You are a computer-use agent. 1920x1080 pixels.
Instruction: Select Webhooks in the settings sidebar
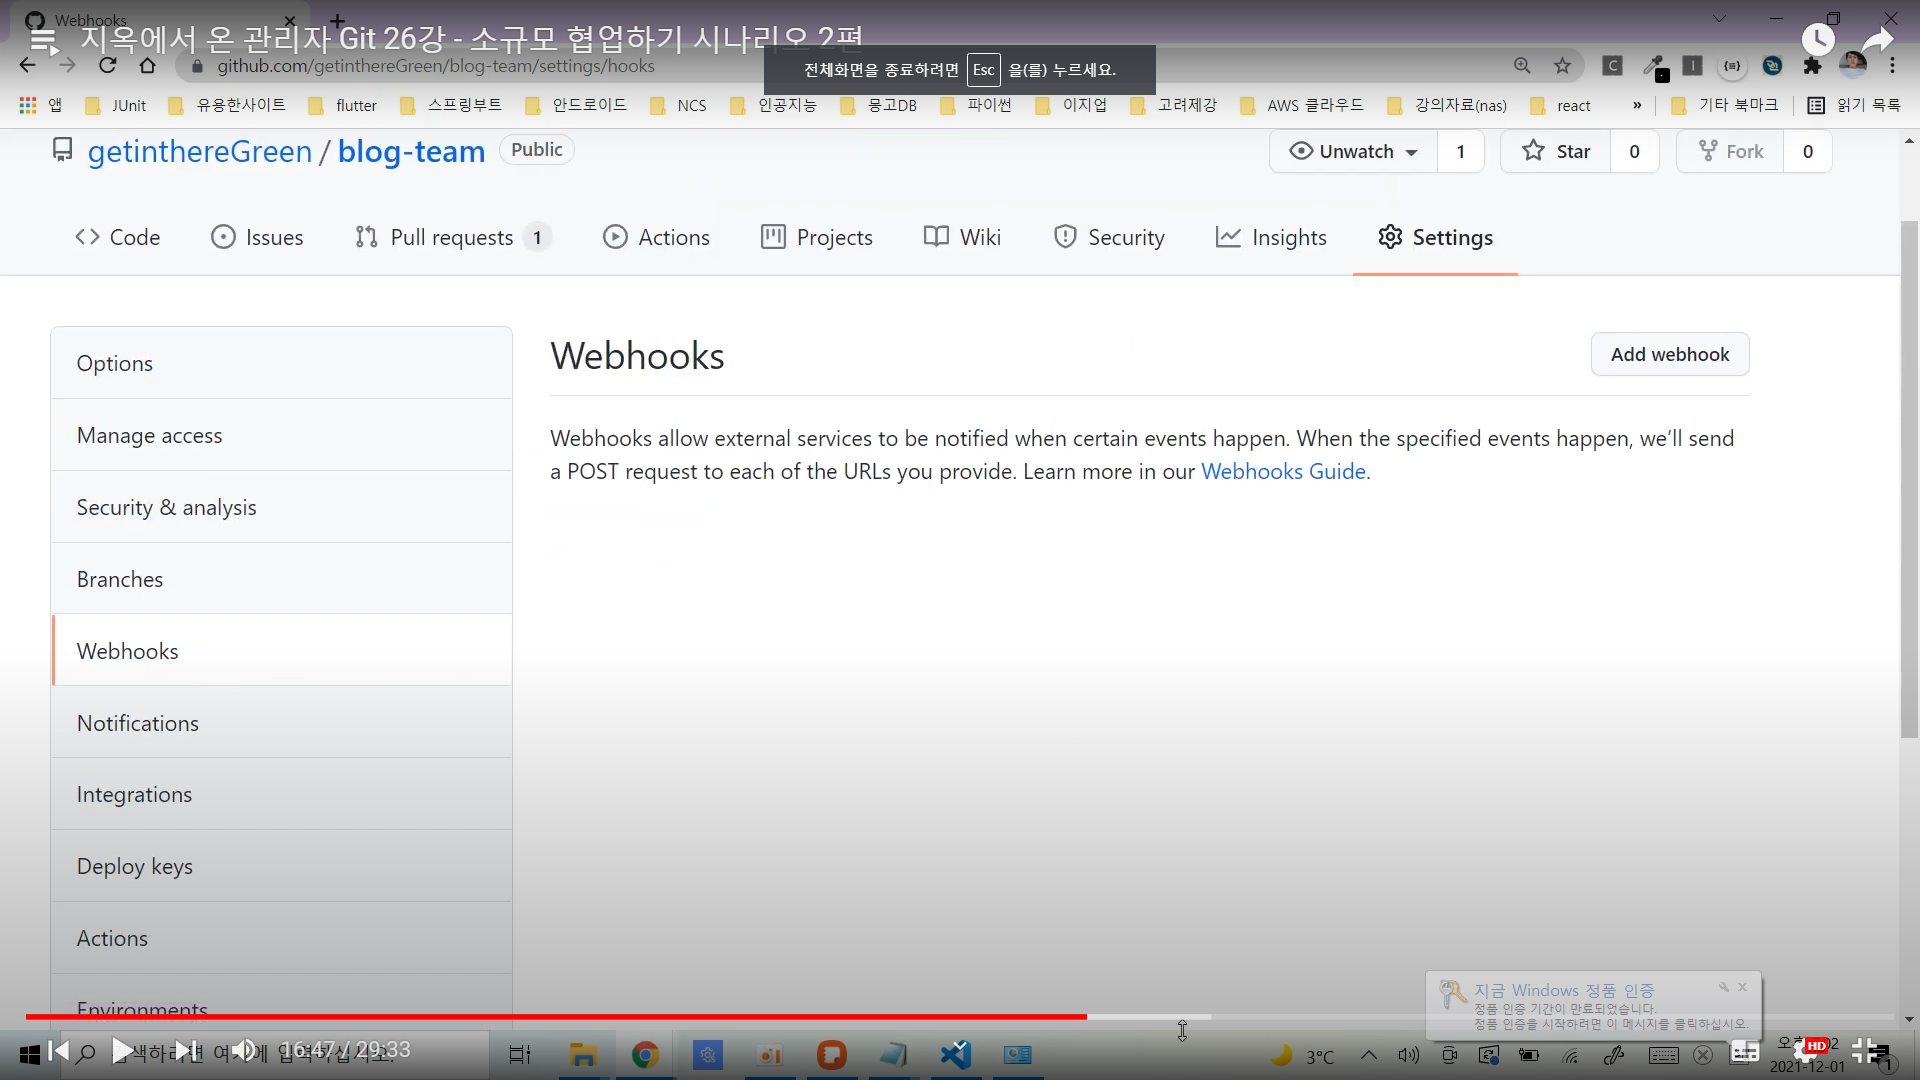coord(282,651)
